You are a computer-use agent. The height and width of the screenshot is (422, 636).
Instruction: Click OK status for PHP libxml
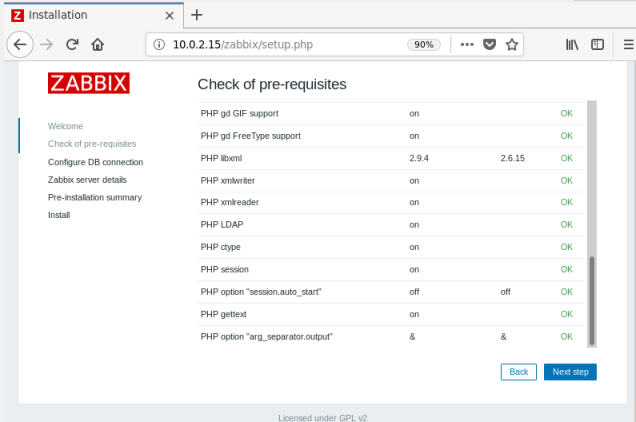point(566,158)
